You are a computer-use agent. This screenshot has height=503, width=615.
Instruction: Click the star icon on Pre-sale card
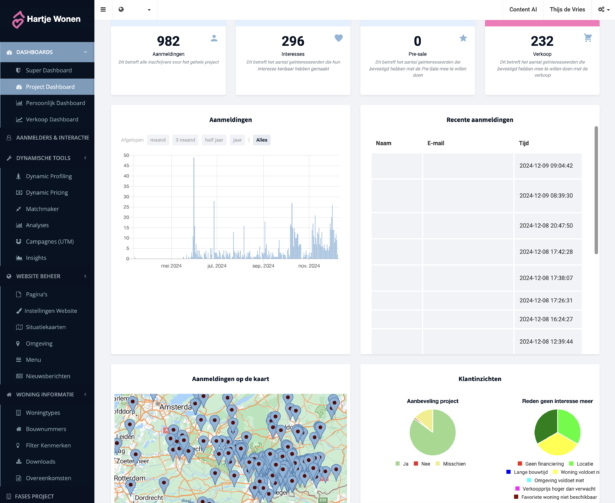click(x=464, y=38)
